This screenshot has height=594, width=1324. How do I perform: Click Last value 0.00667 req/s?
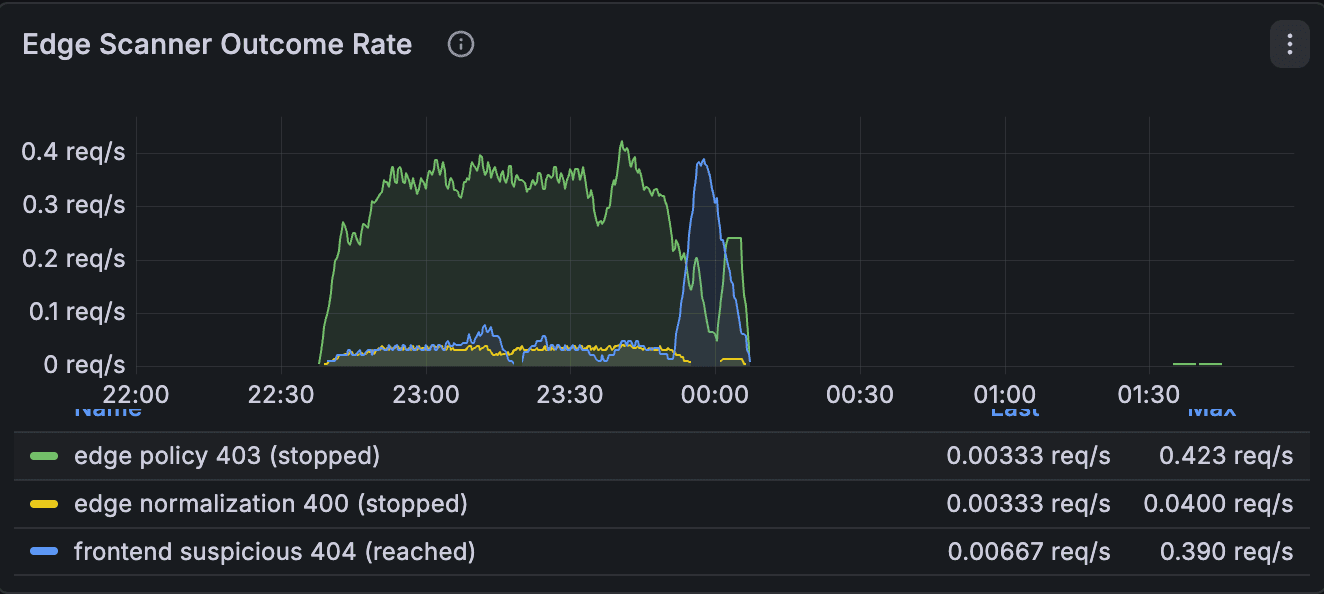pyautogui.click(x=1029, y=551)
